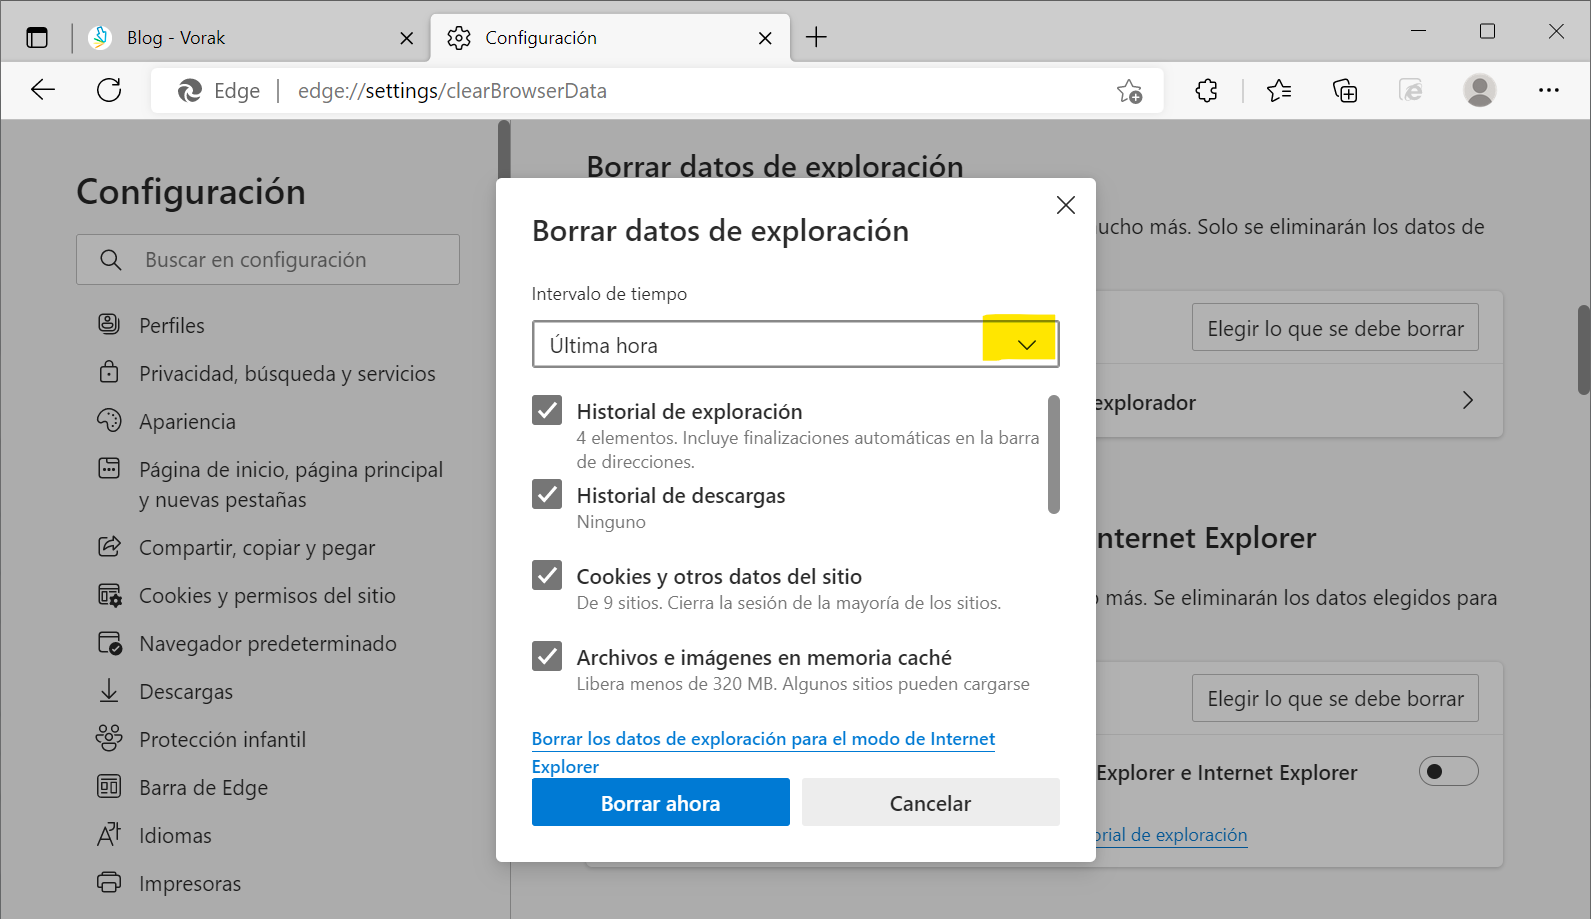Toggle the Explorer e Internet Explorer switch

[x=1448, y=771]
